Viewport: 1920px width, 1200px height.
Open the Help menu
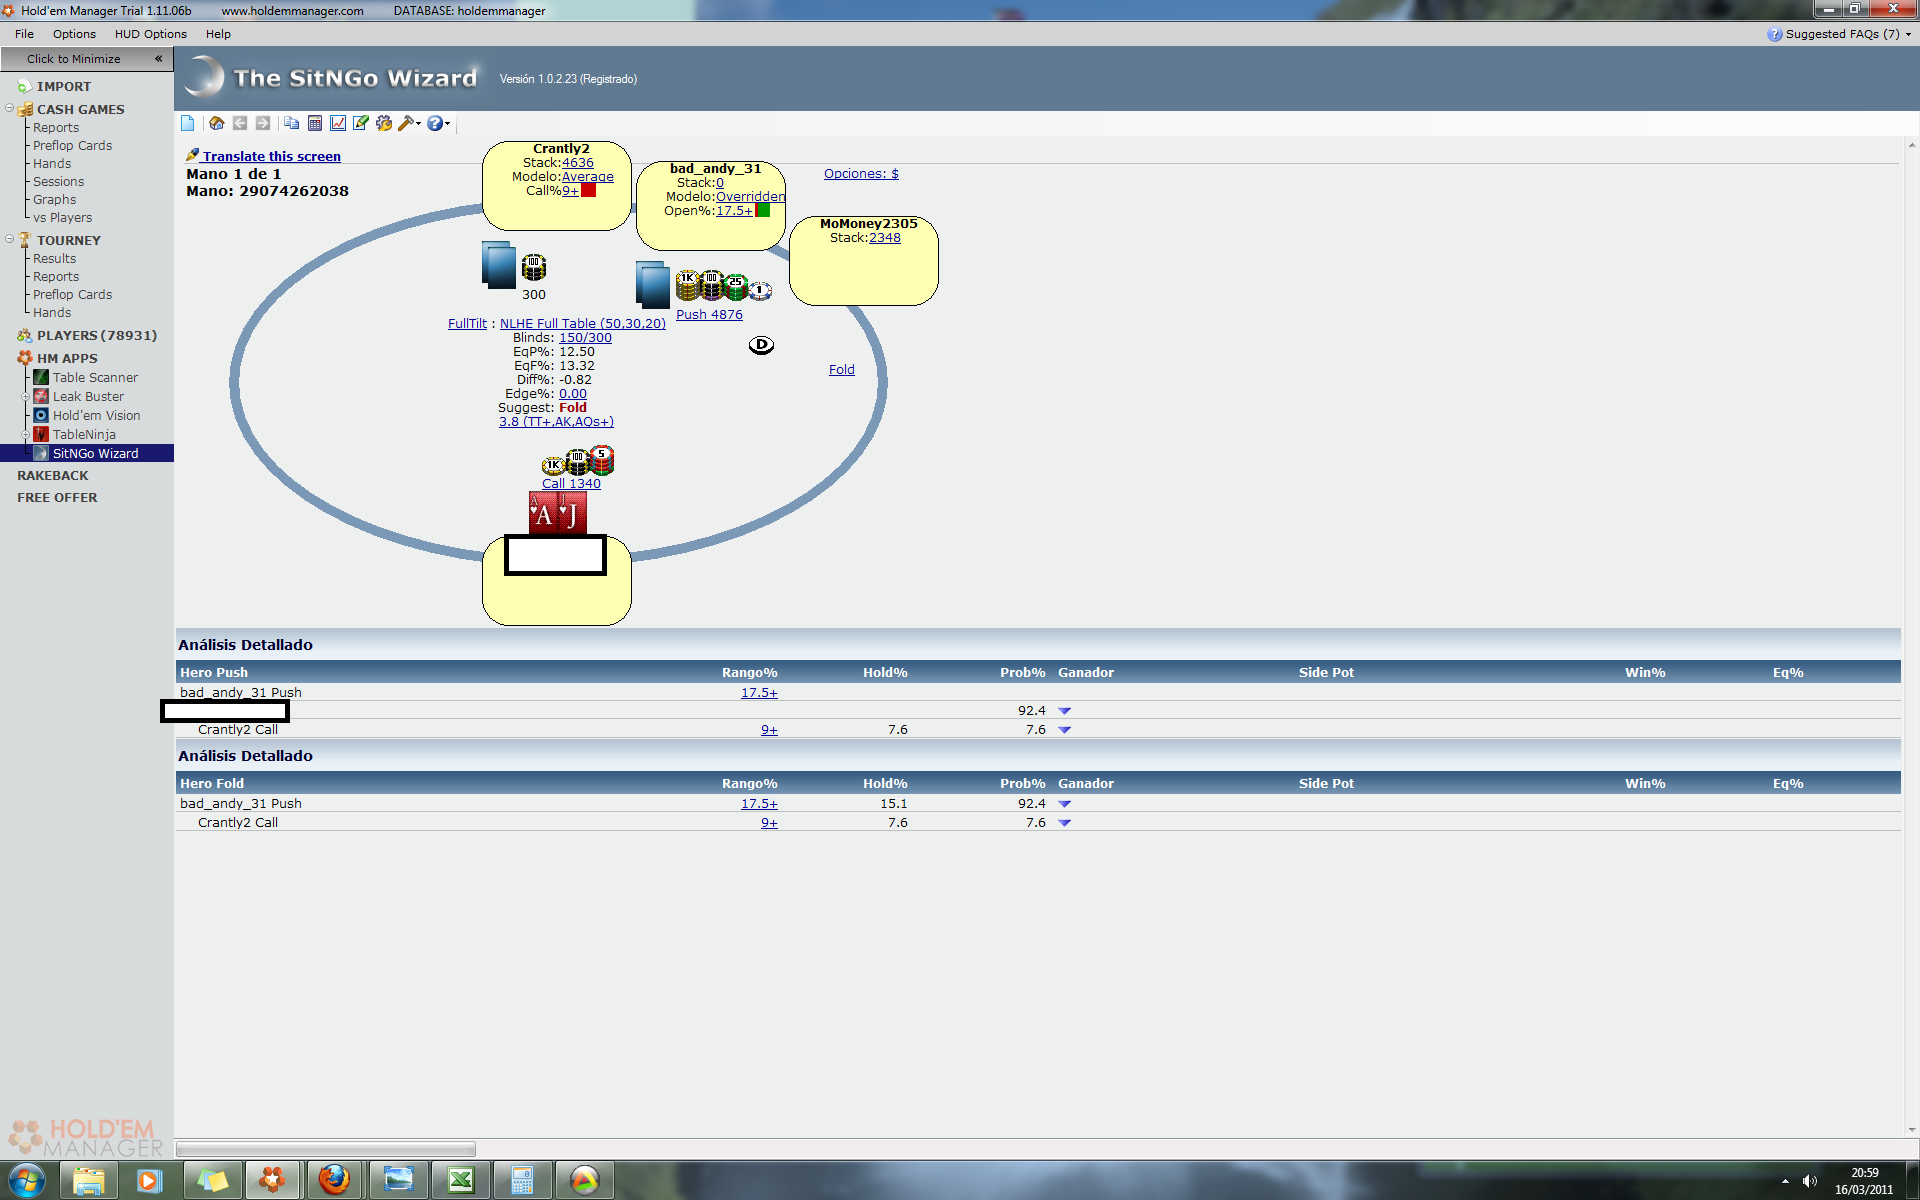click(x=218, y=34)
